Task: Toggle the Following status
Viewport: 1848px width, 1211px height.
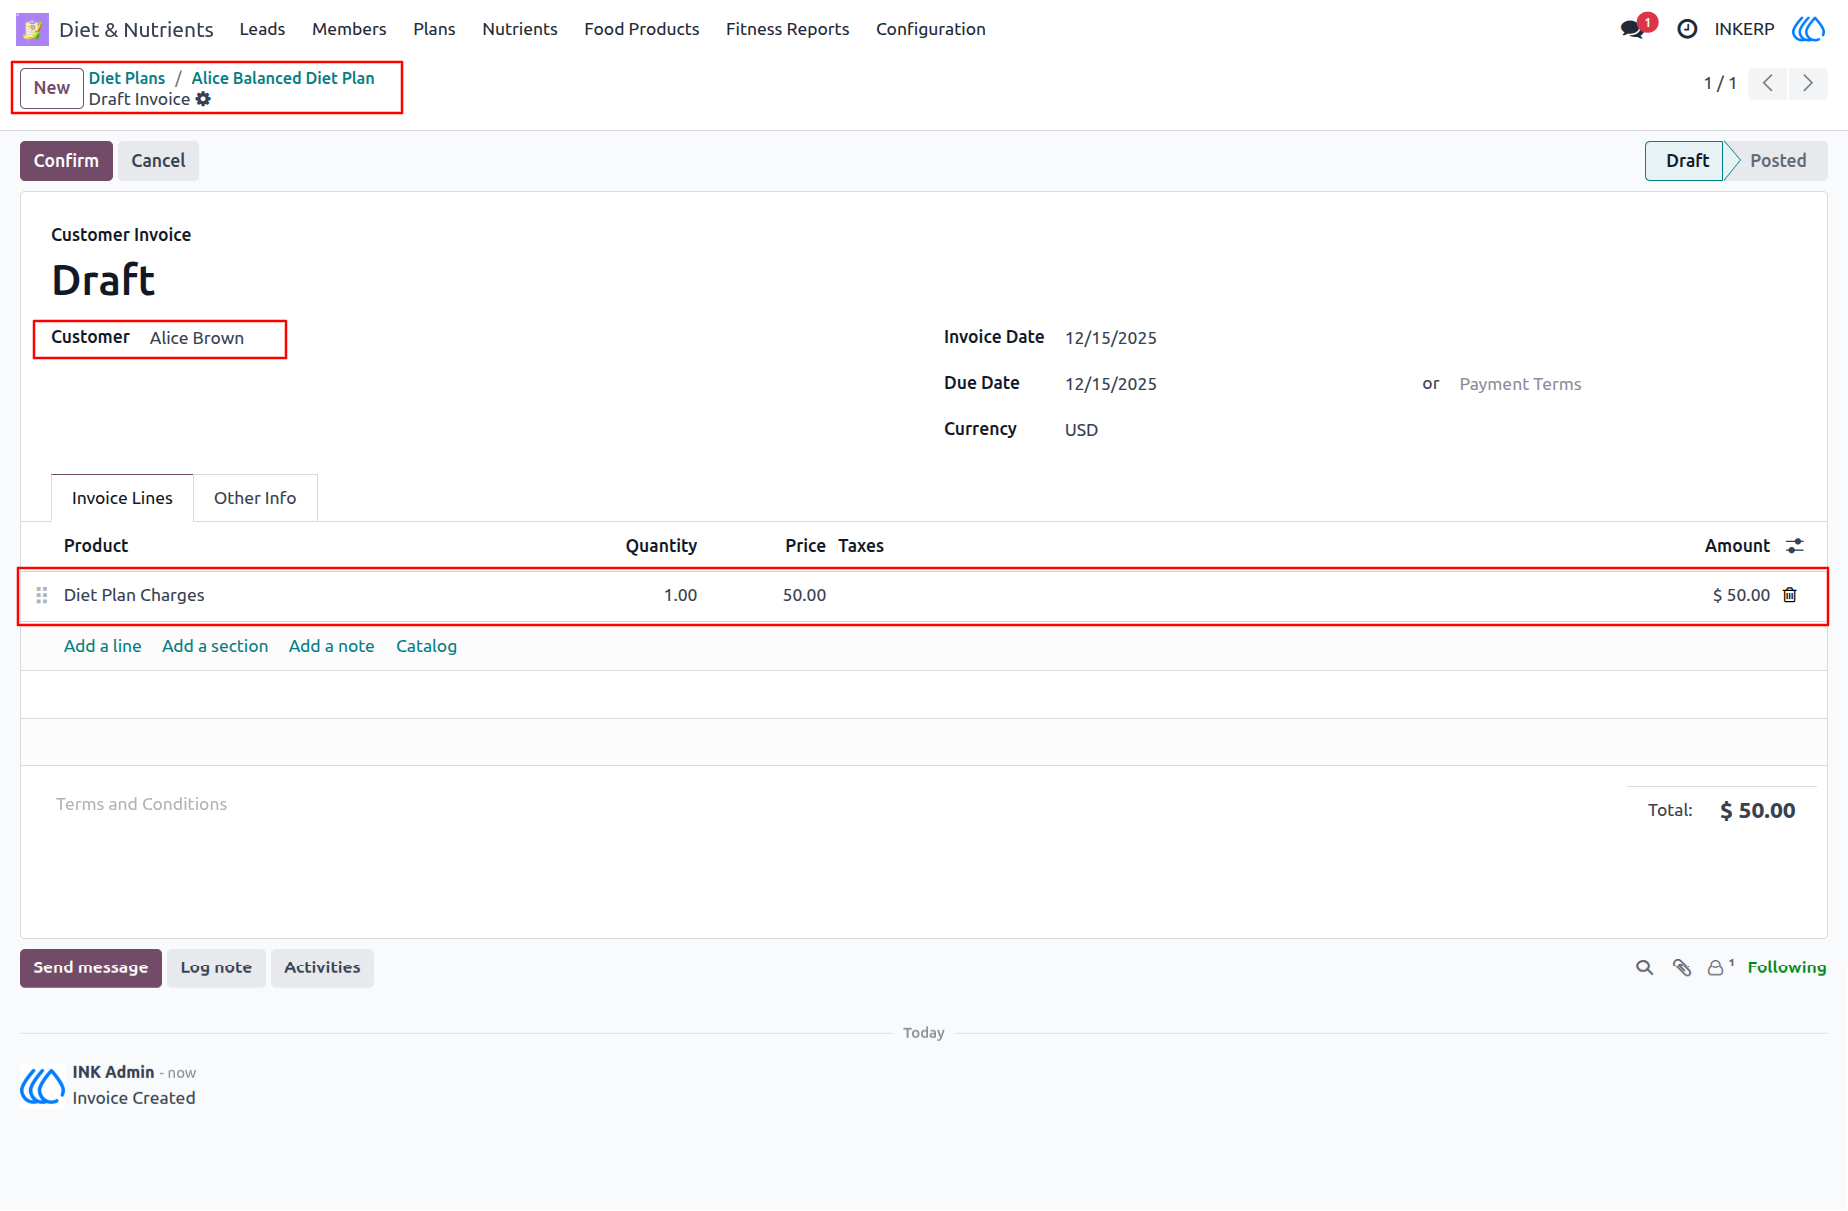Action: point(1787,968)
